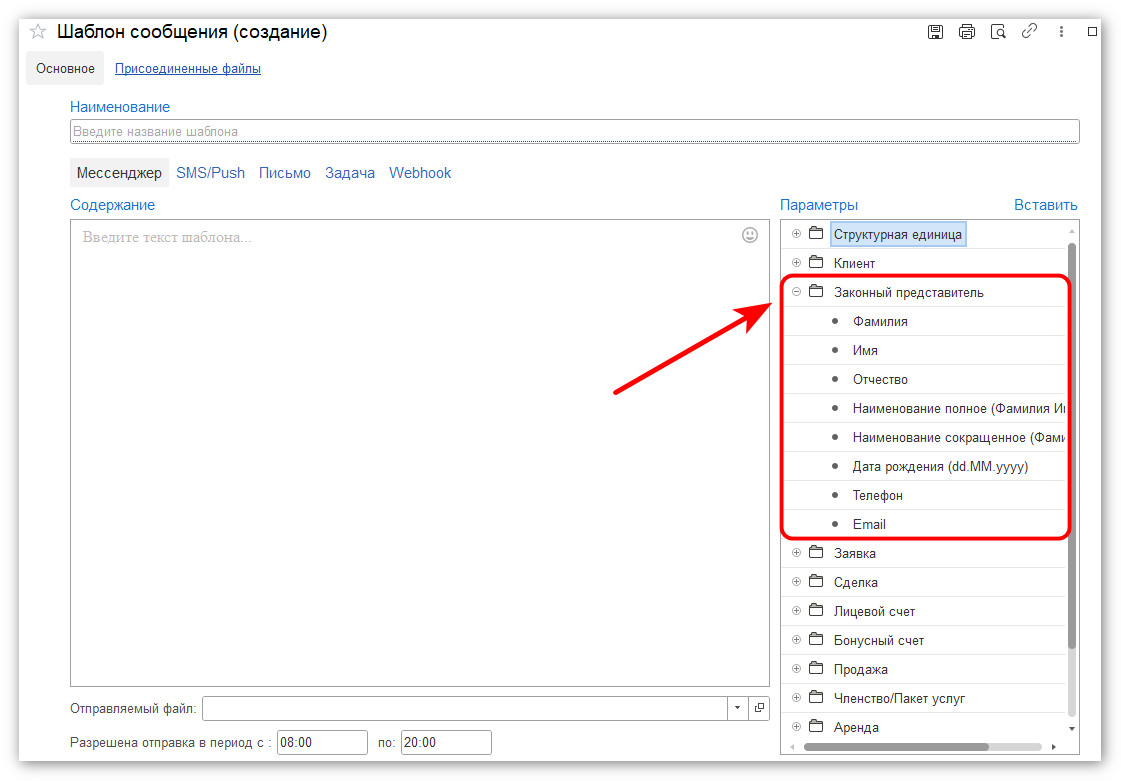
Task: Open print preview magnifier icon
Action: (998, 32)
